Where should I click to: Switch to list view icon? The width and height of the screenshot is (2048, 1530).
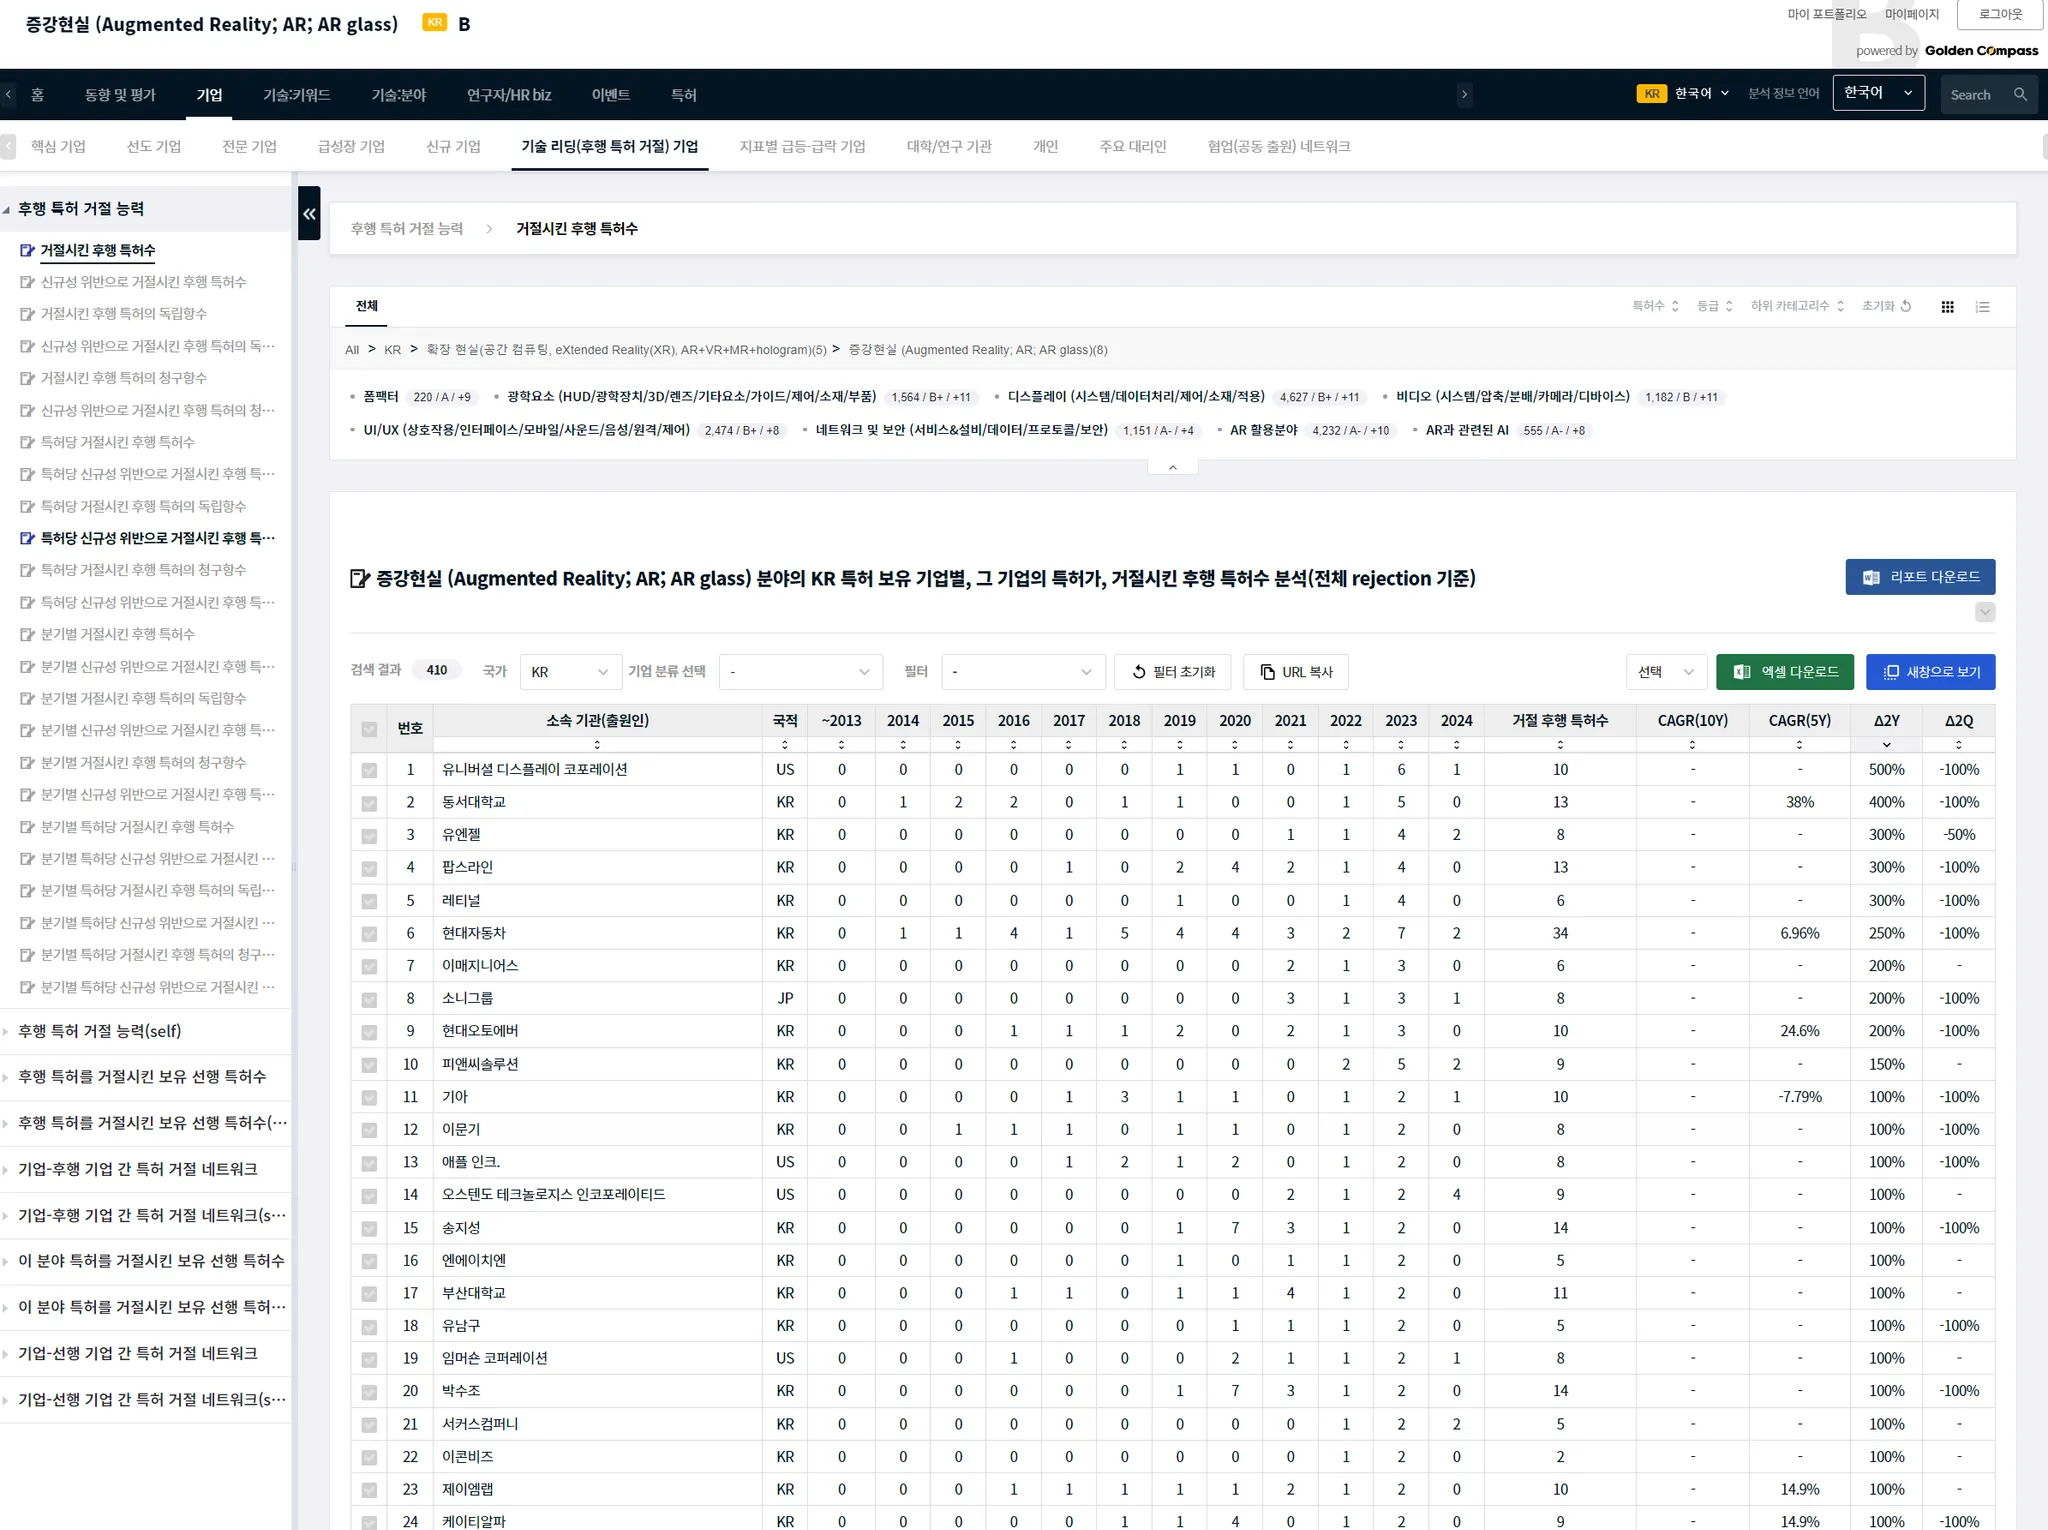[1982, 307]
